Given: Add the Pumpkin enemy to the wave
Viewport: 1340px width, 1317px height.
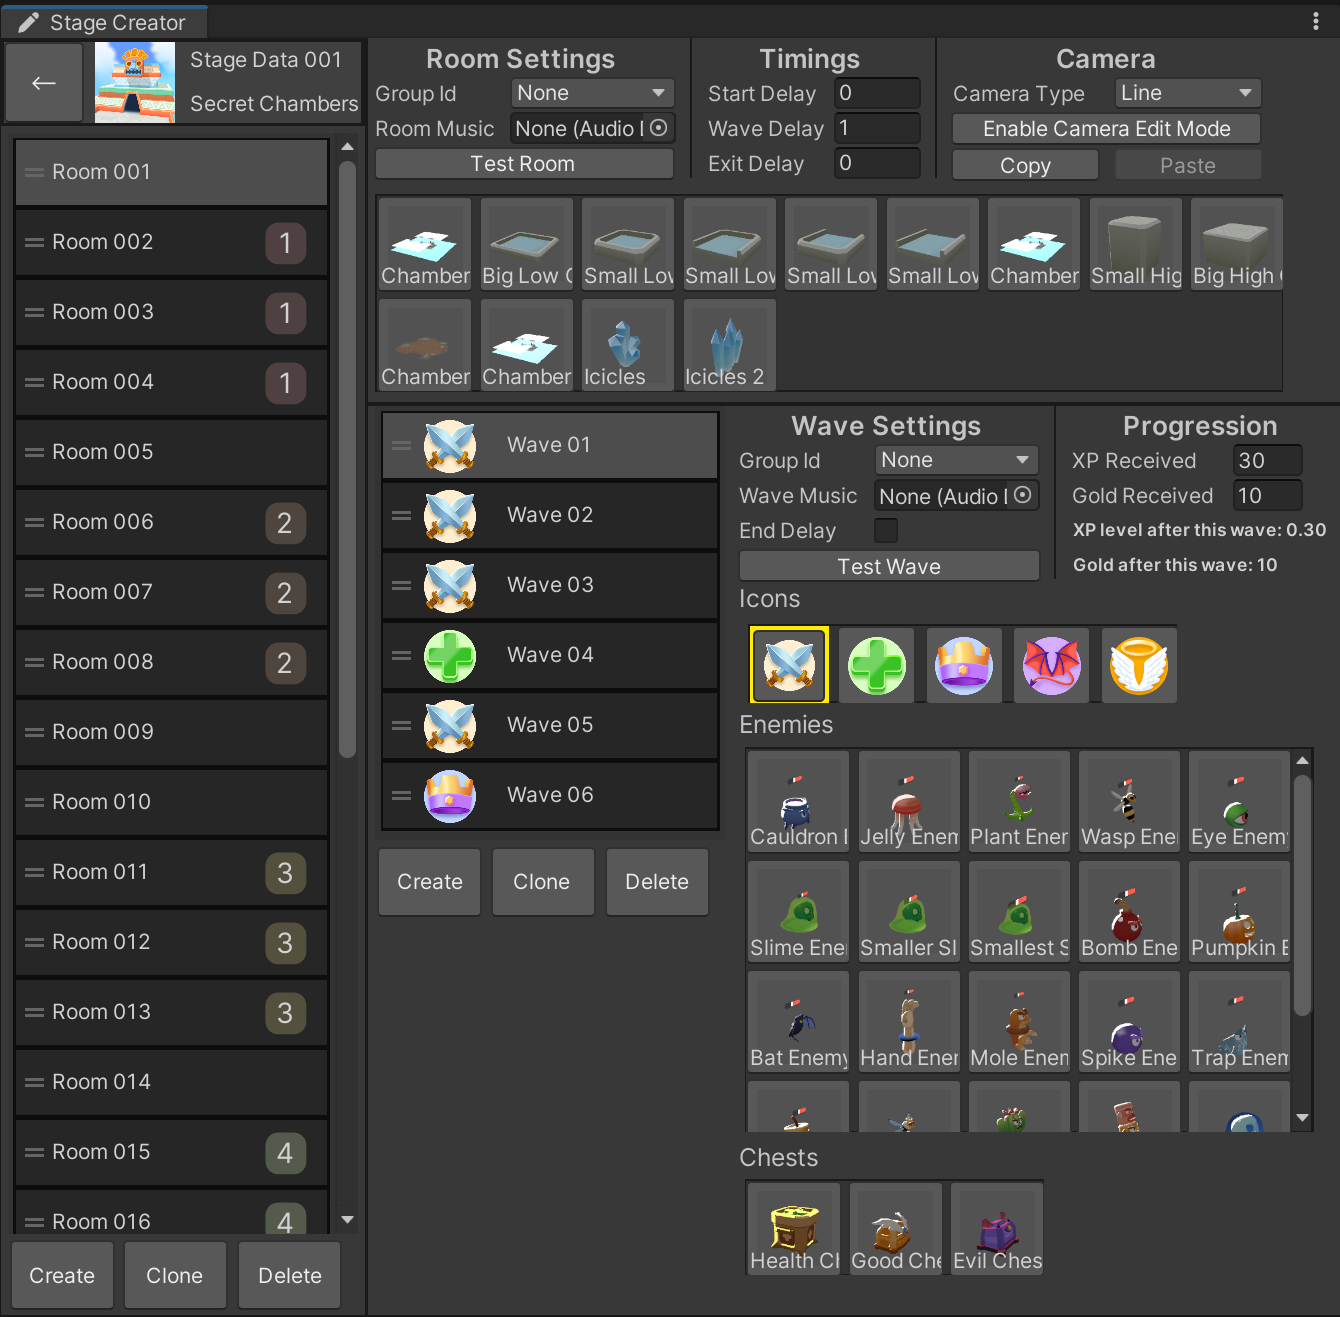Looking at the screenshot, I should click(x=1239, y=912).
